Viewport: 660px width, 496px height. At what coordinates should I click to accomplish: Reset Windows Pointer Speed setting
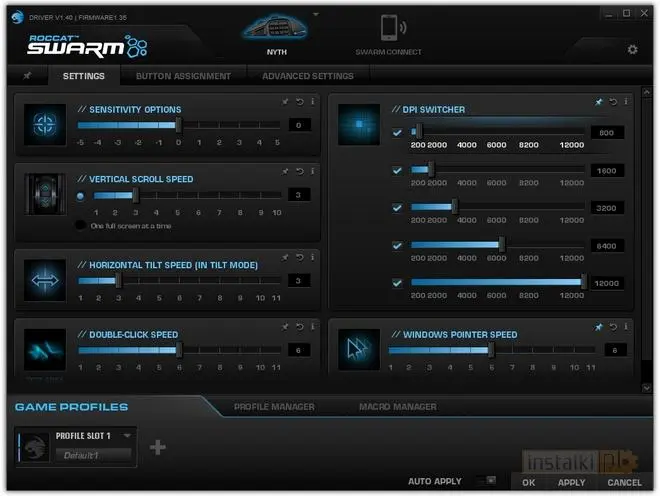pyautogui.click(x=613, y=327)
